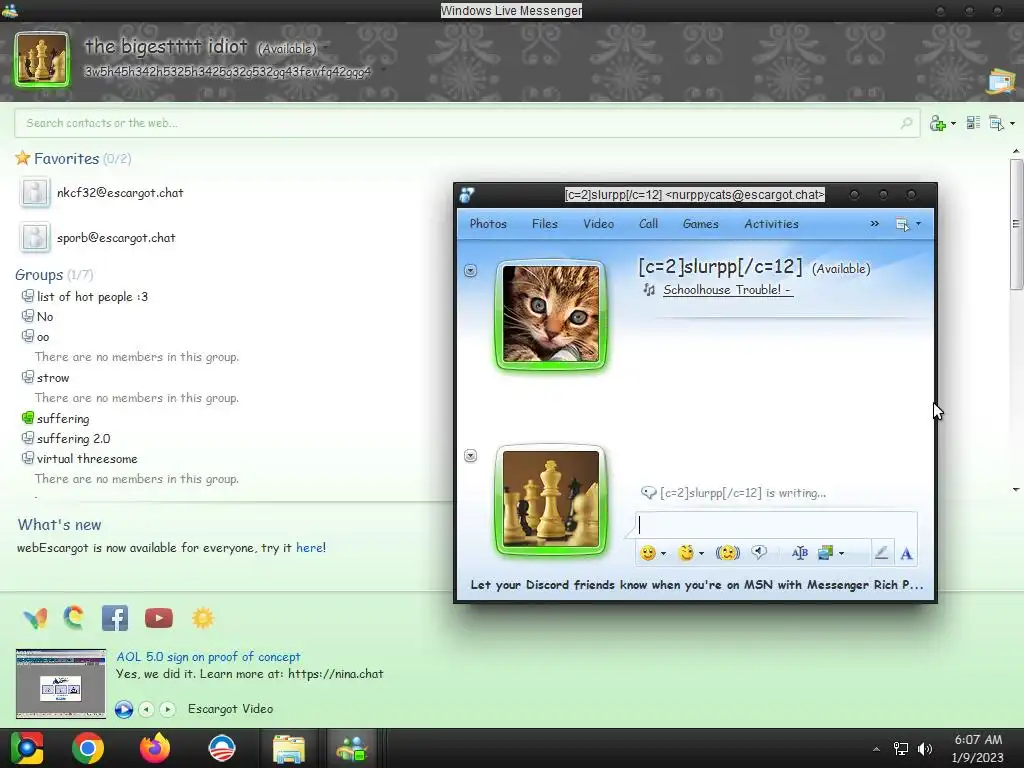
Task: Select the 'suffering 2.0' group
Action: tap(73, 439)
